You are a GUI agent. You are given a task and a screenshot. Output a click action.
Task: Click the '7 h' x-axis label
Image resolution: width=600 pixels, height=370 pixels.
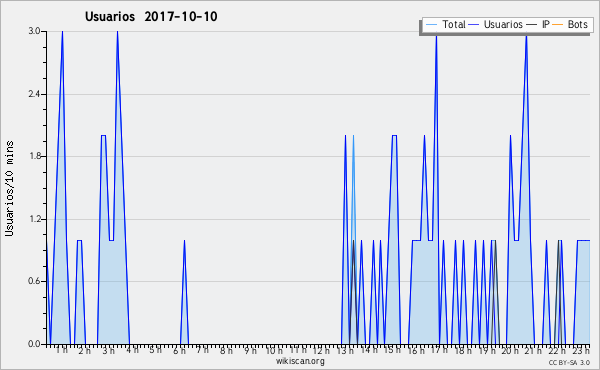click(x=203, y=350)
